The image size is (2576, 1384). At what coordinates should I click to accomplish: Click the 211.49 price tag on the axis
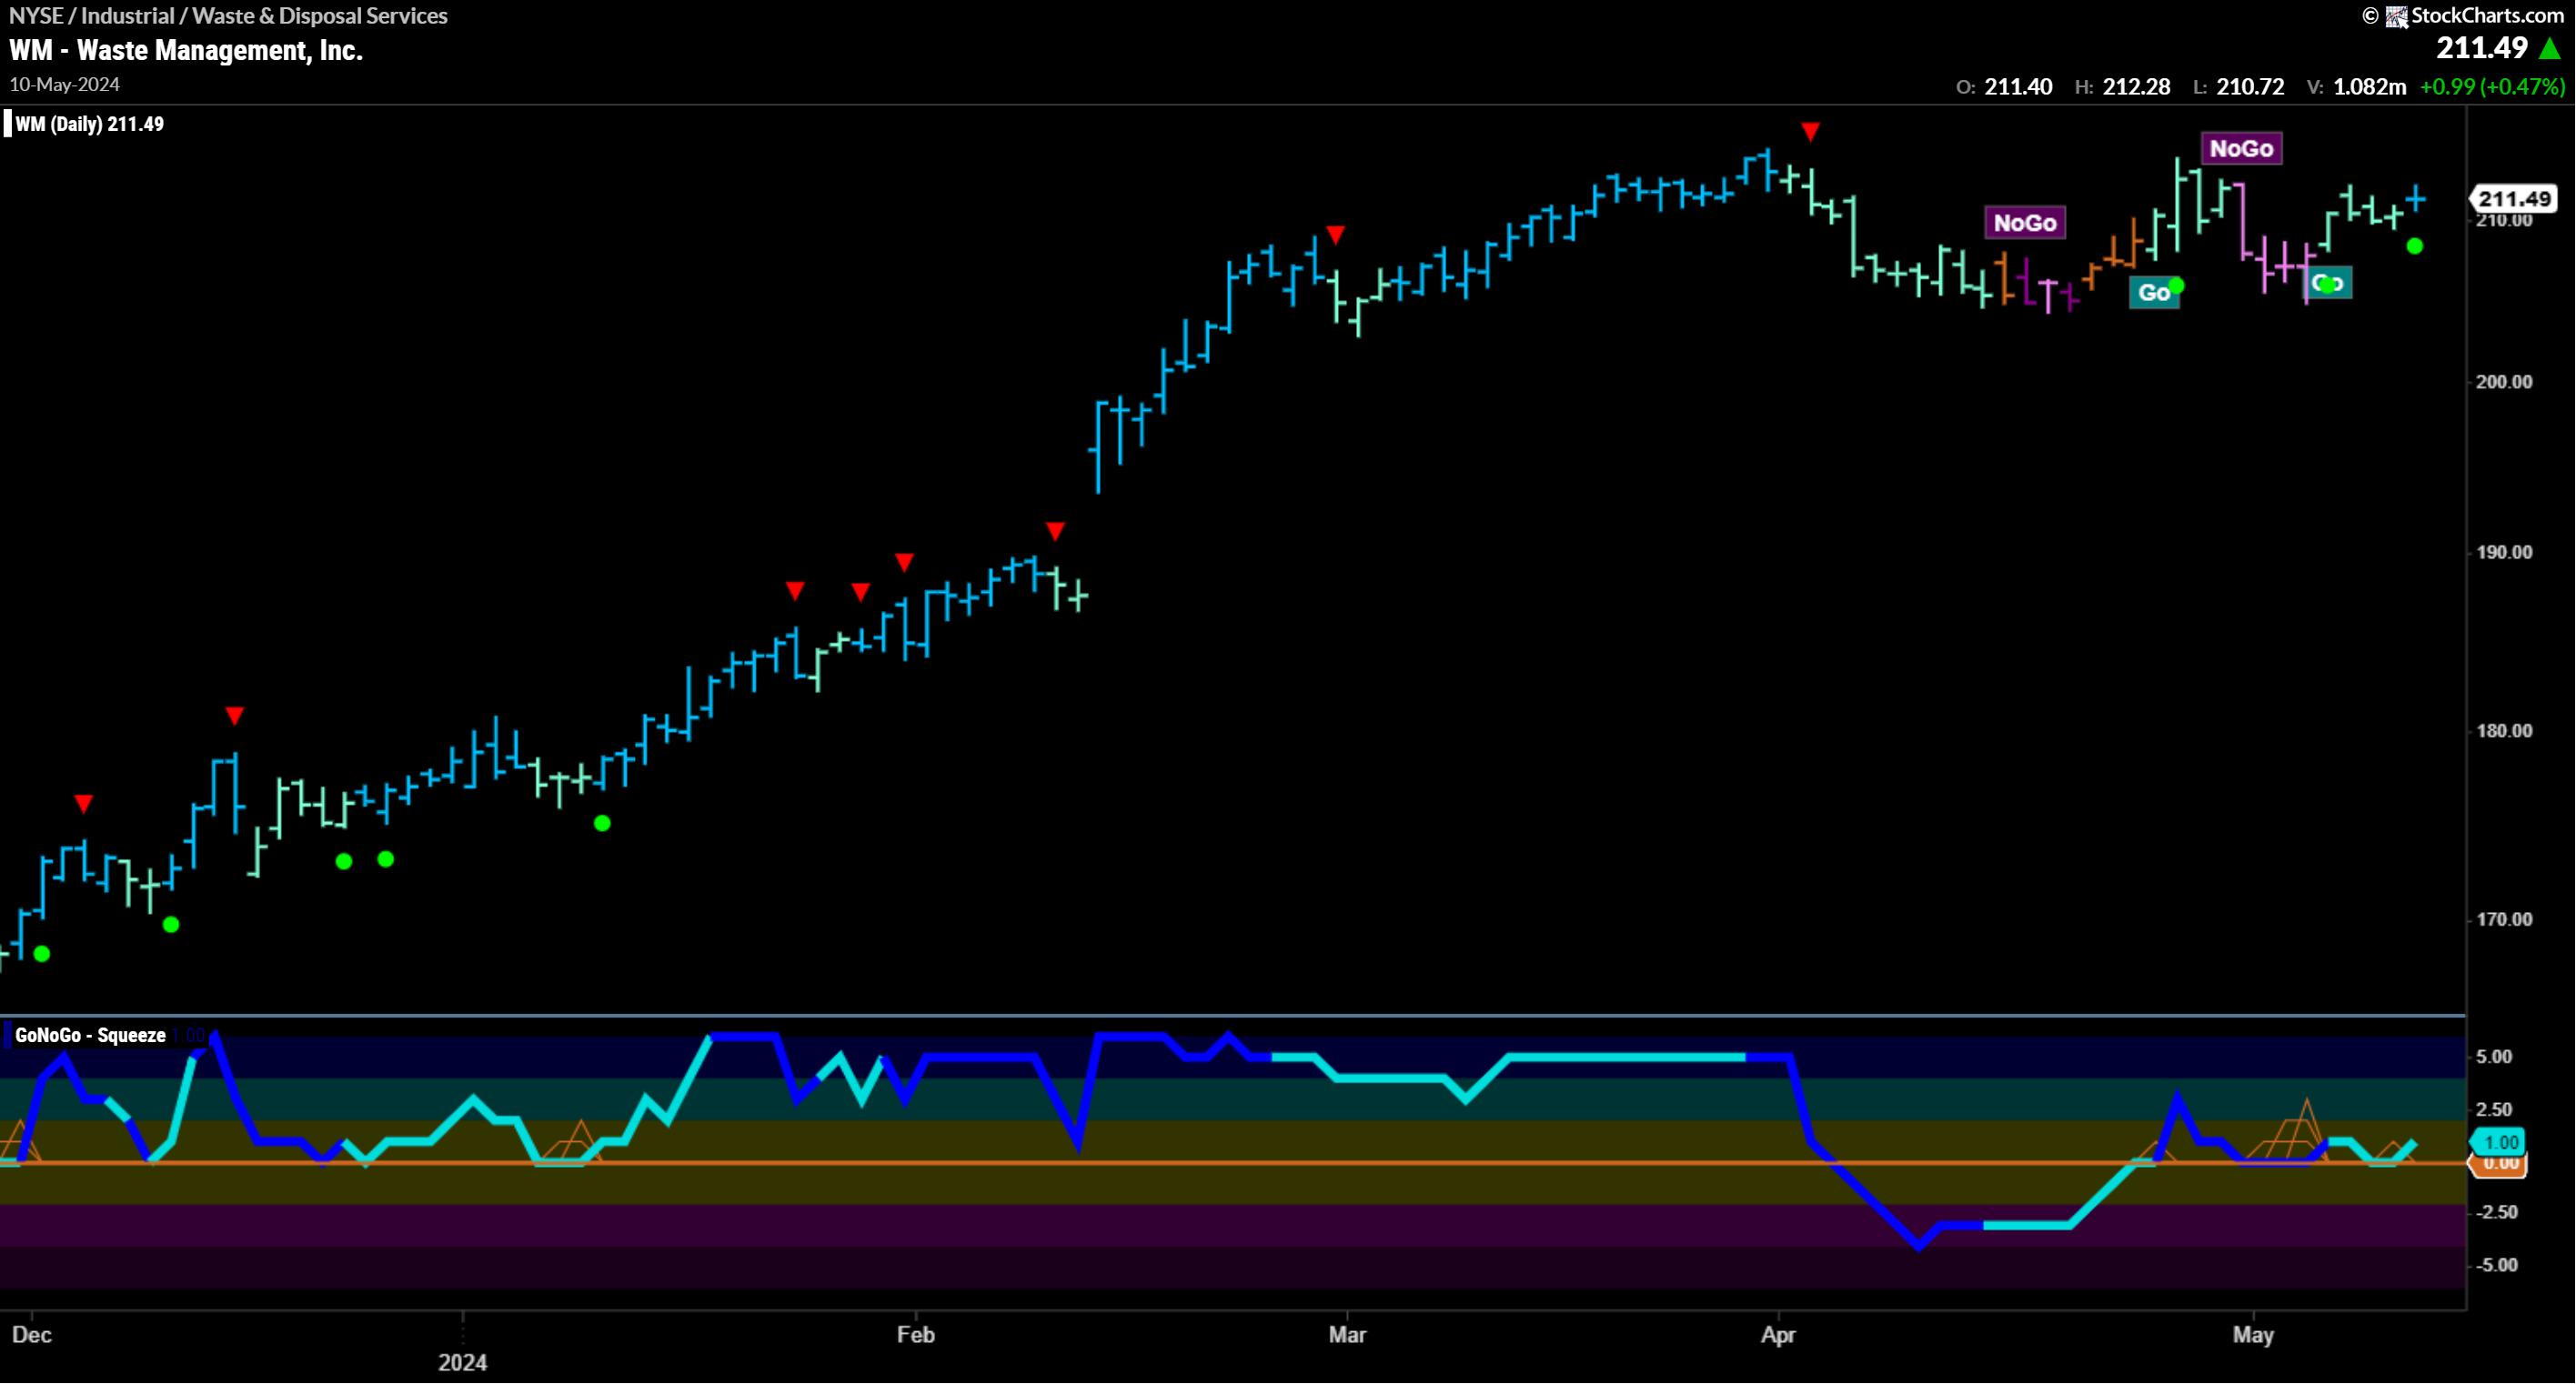point(2514,199)
